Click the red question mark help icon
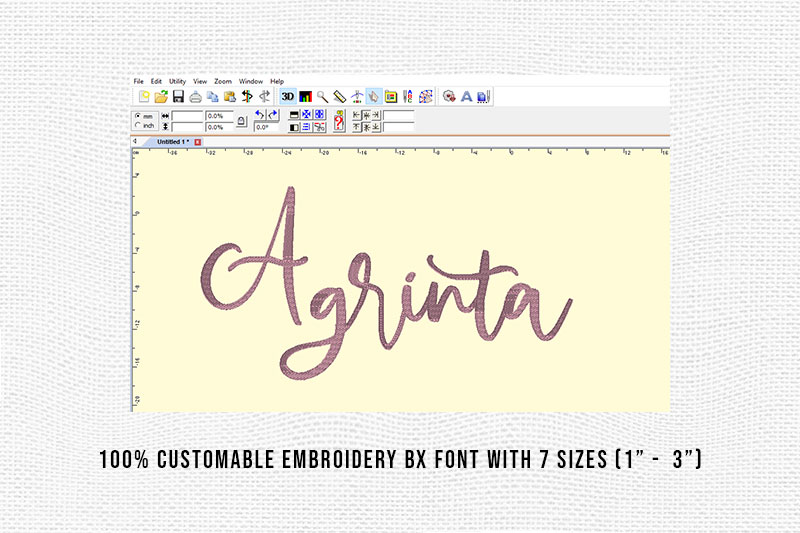800x533 pixels. click(x=339, y=121)
